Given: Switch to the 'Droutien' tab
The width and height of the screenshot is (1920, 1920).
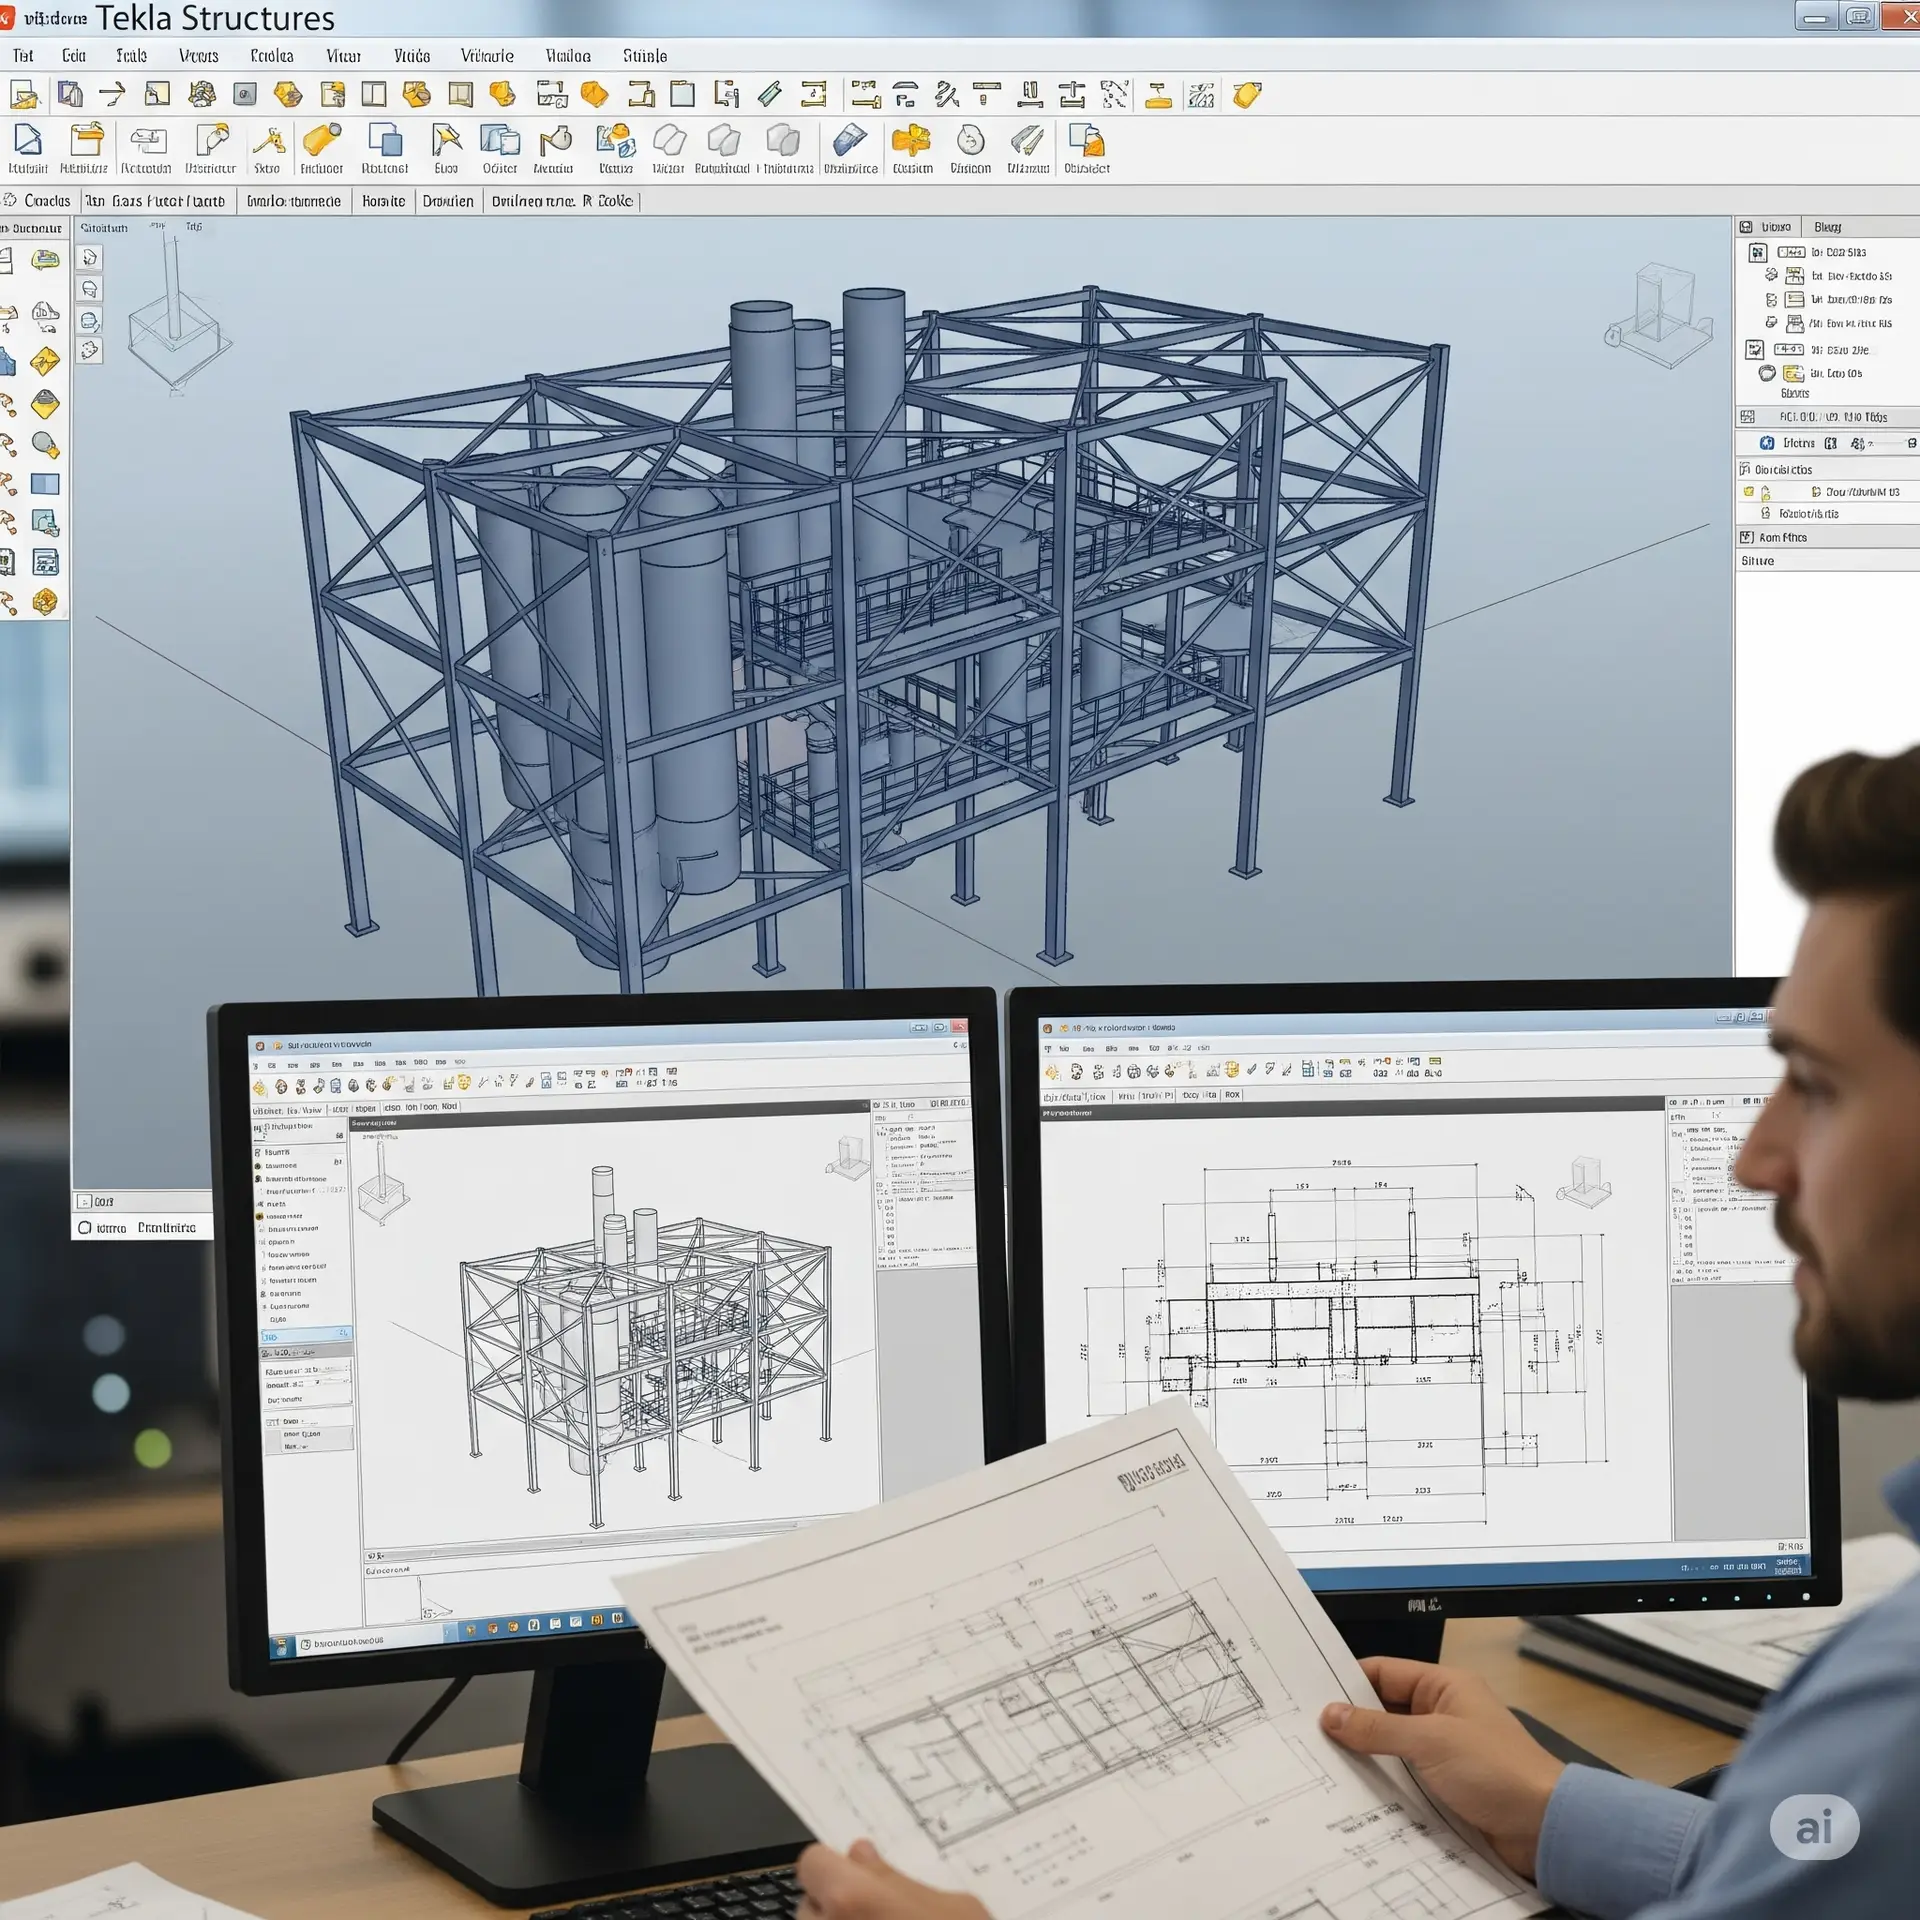Looking at the screenshot, I should pyautogui.click(x=447, y=201).
